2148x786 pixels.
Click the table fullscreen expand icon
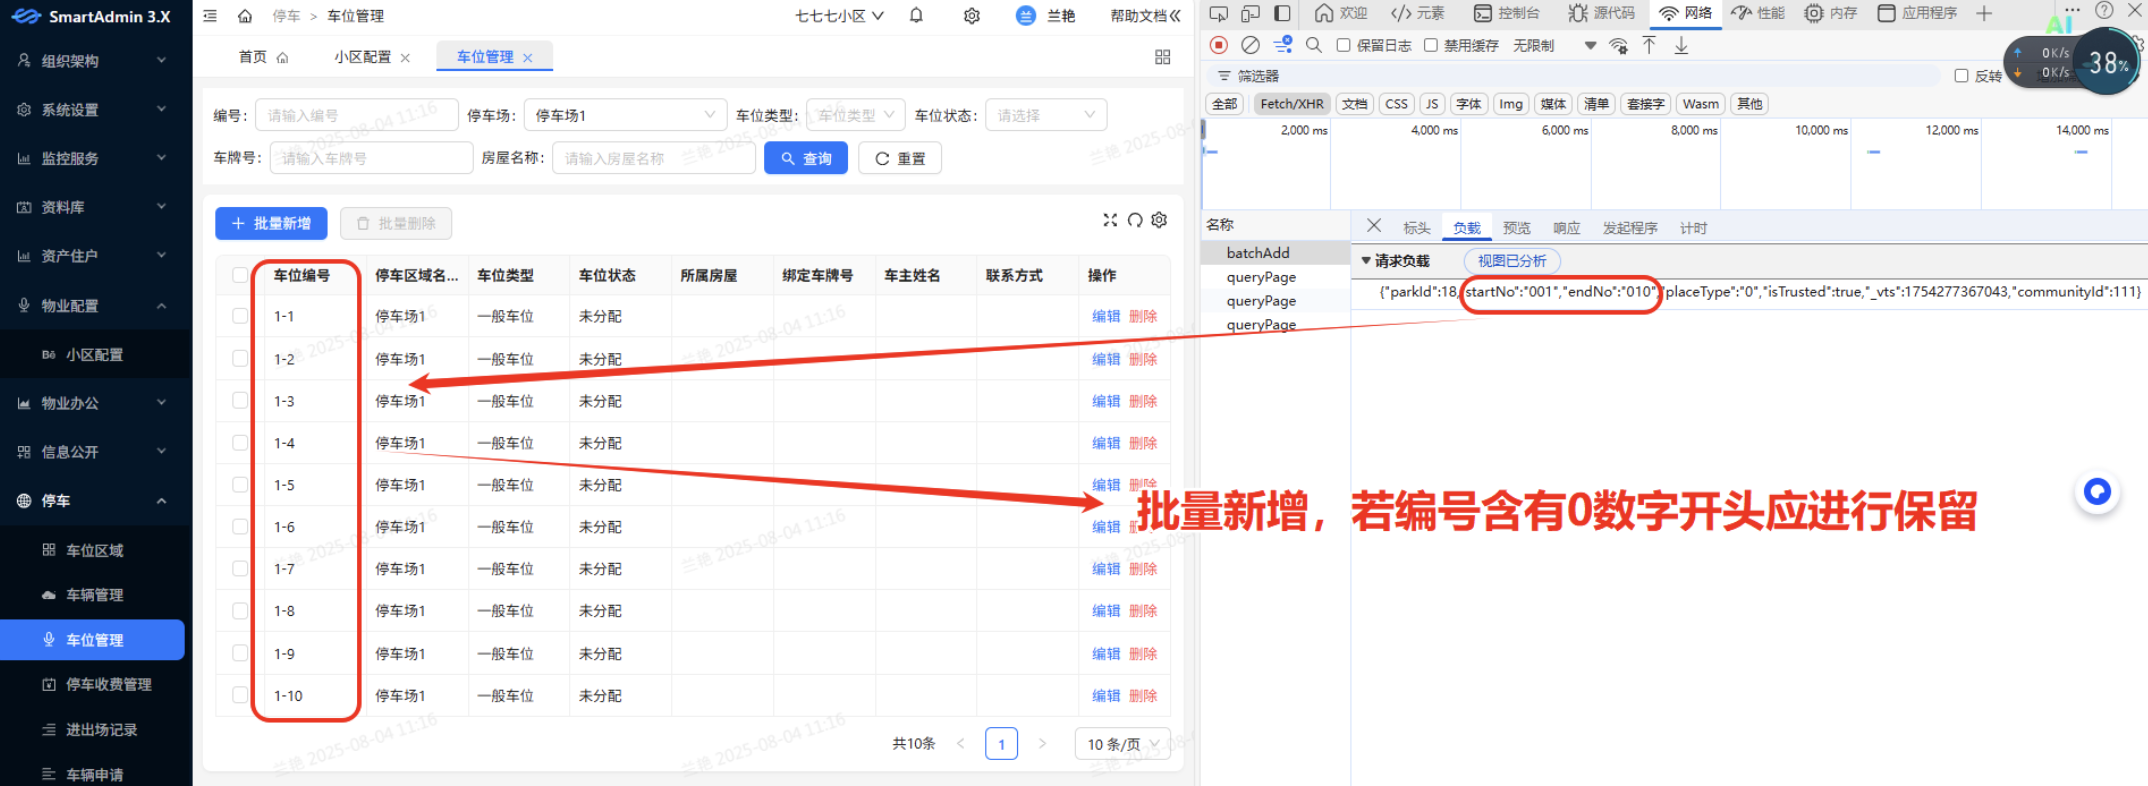[x=1110, y=220]
